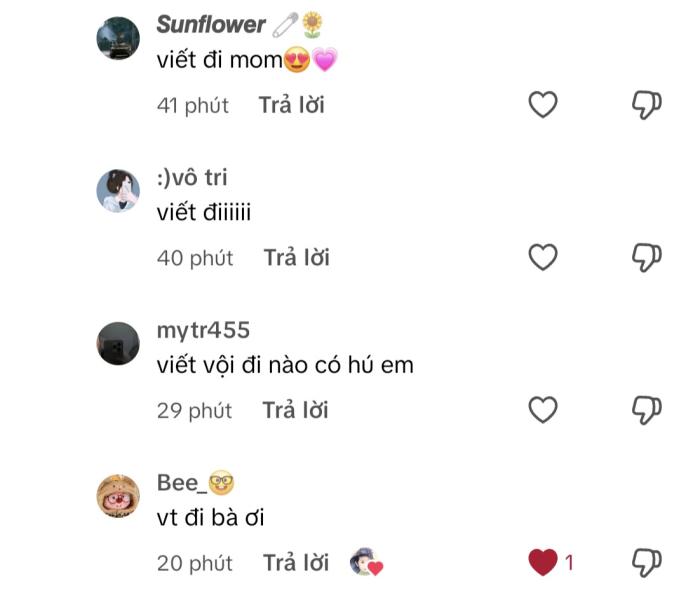Viewport: 686px width, 600px height.
Task: Dislike the comment by :)vô tri
Action: click(647, 257)
